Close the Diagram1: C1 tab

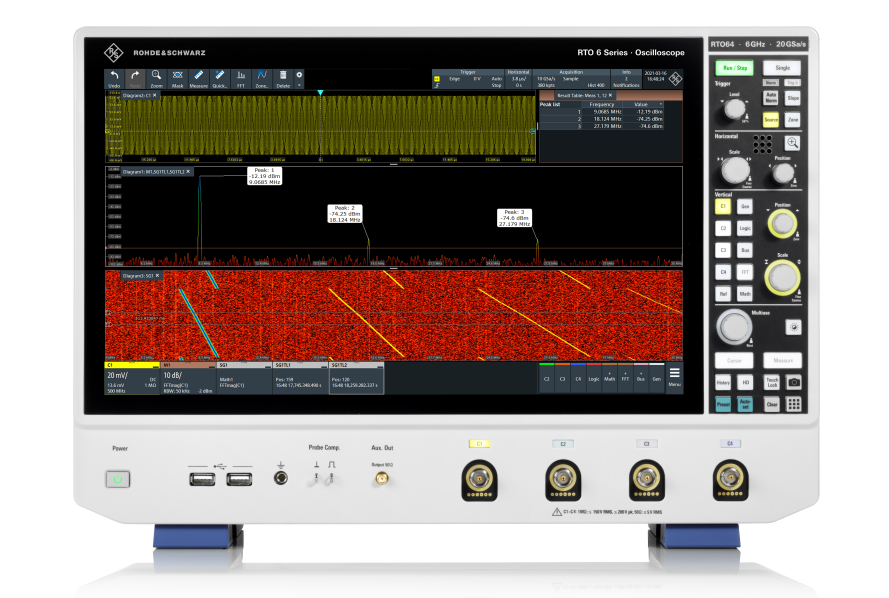click(x=155, y=96)
